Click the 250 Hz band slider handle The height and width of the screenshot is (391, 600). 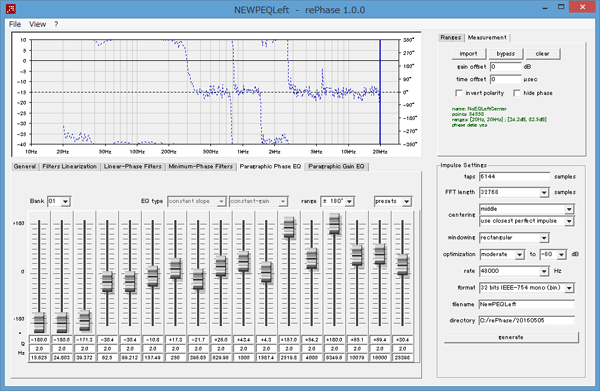pyautogui.click(x=175, y=268)
